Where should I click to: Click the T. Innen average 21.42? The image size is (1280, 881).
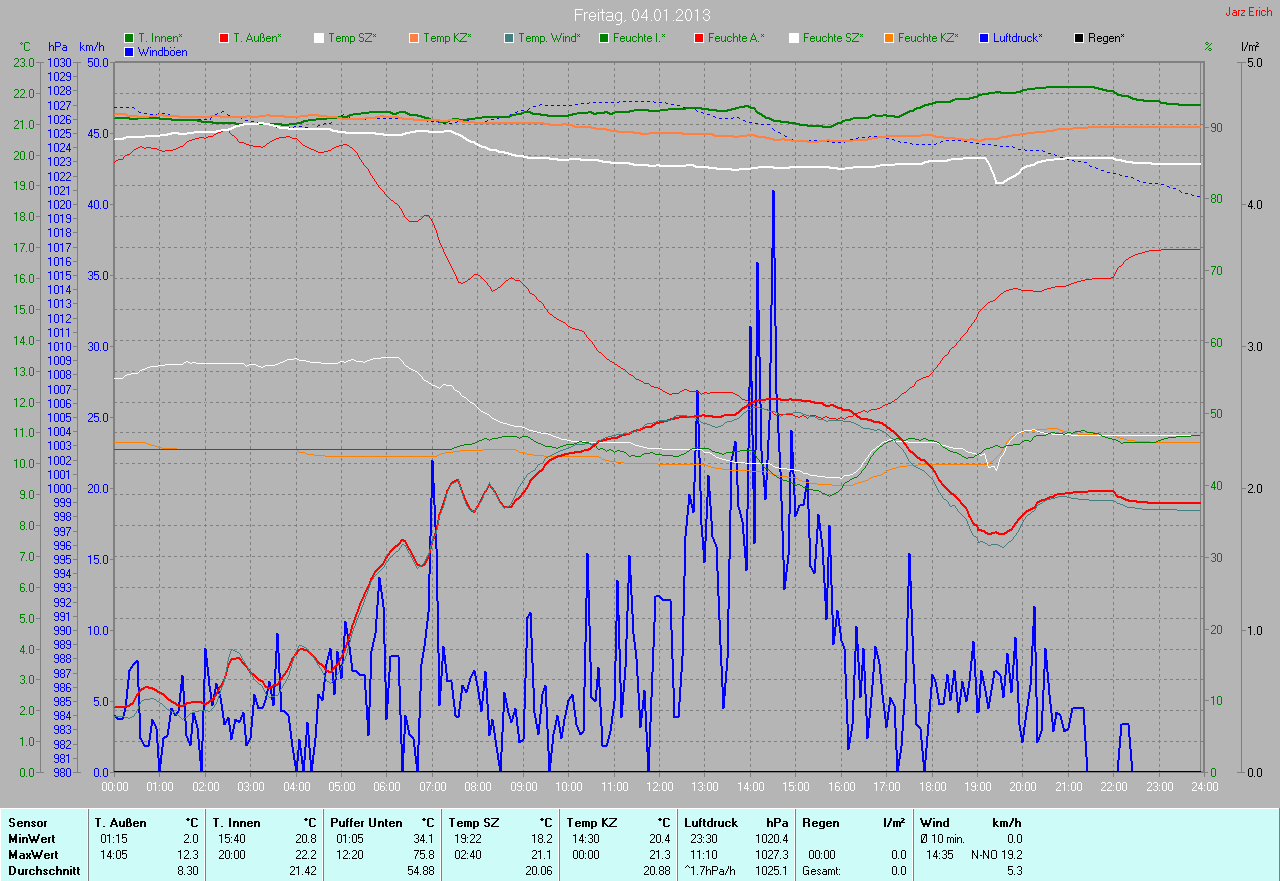pos(303,871)
